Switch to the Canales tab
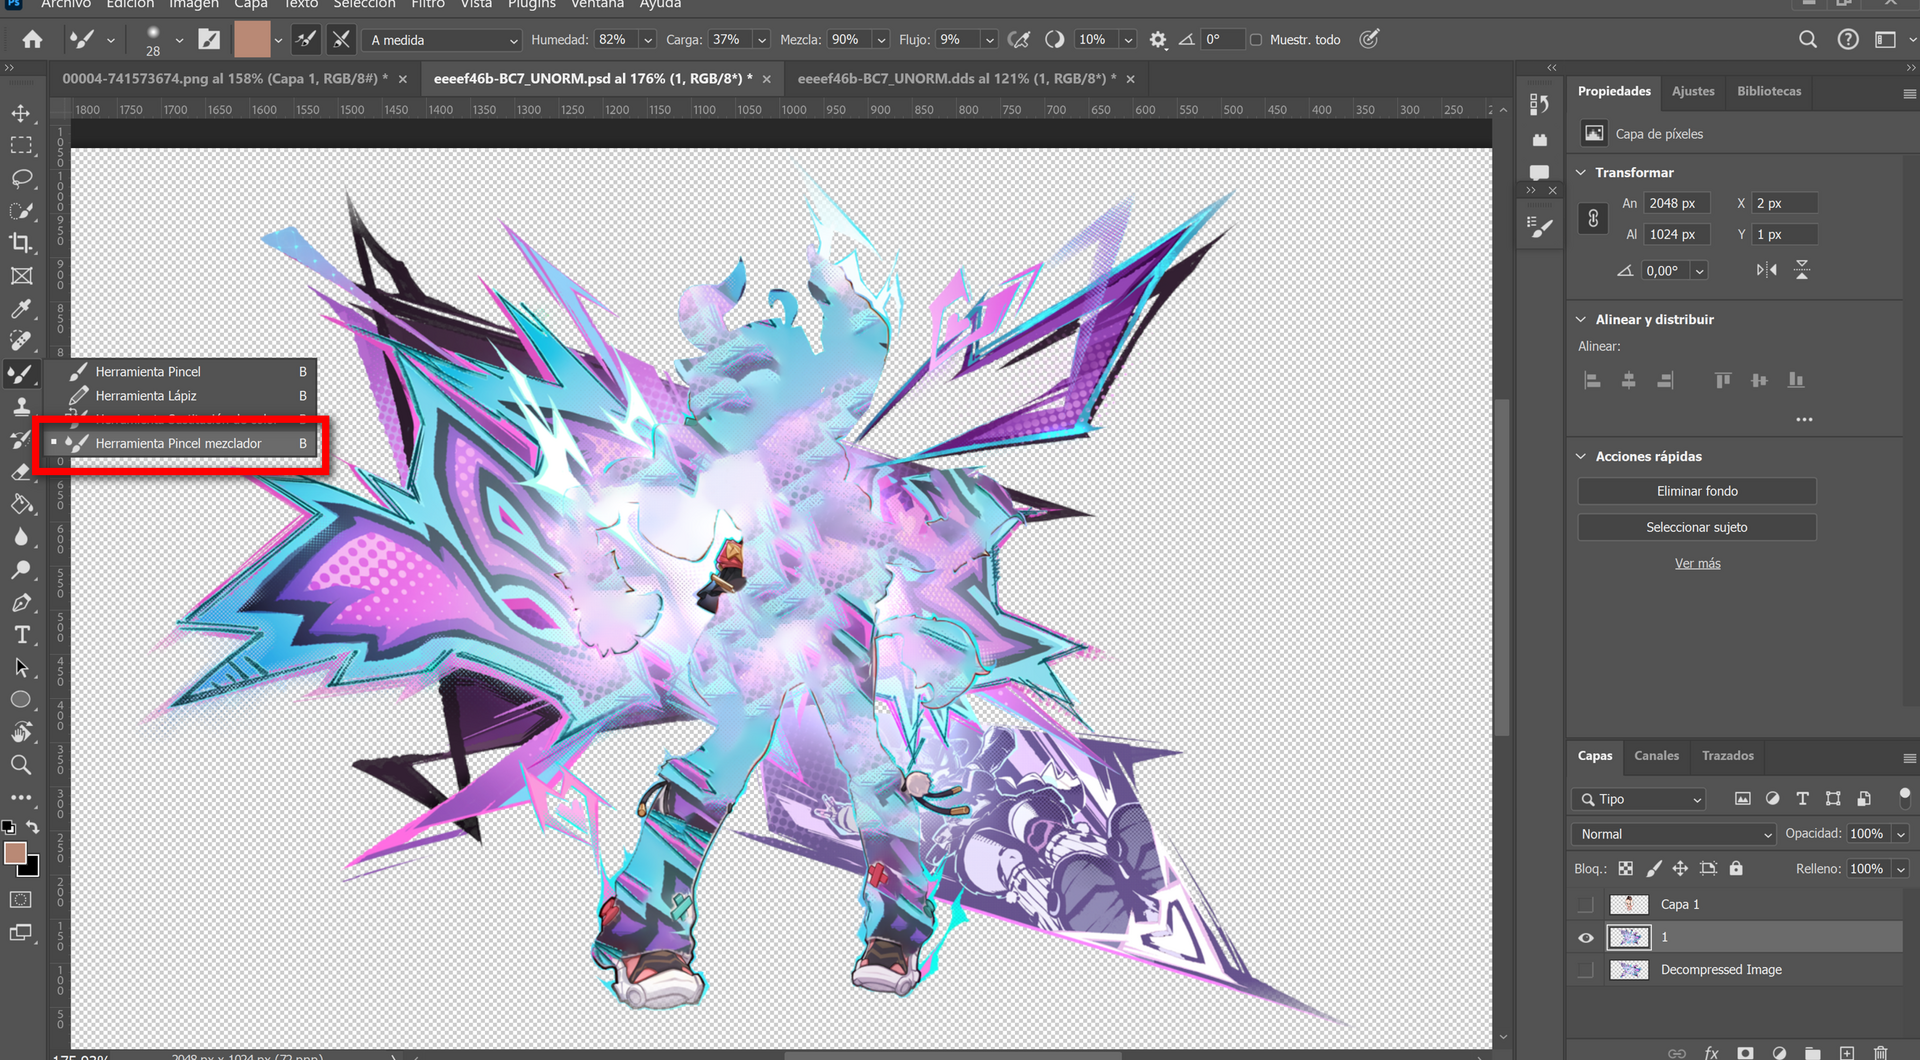The width and height of the screenshot is (1920, 1060). pyautogui.click(x=1656, y=756)
